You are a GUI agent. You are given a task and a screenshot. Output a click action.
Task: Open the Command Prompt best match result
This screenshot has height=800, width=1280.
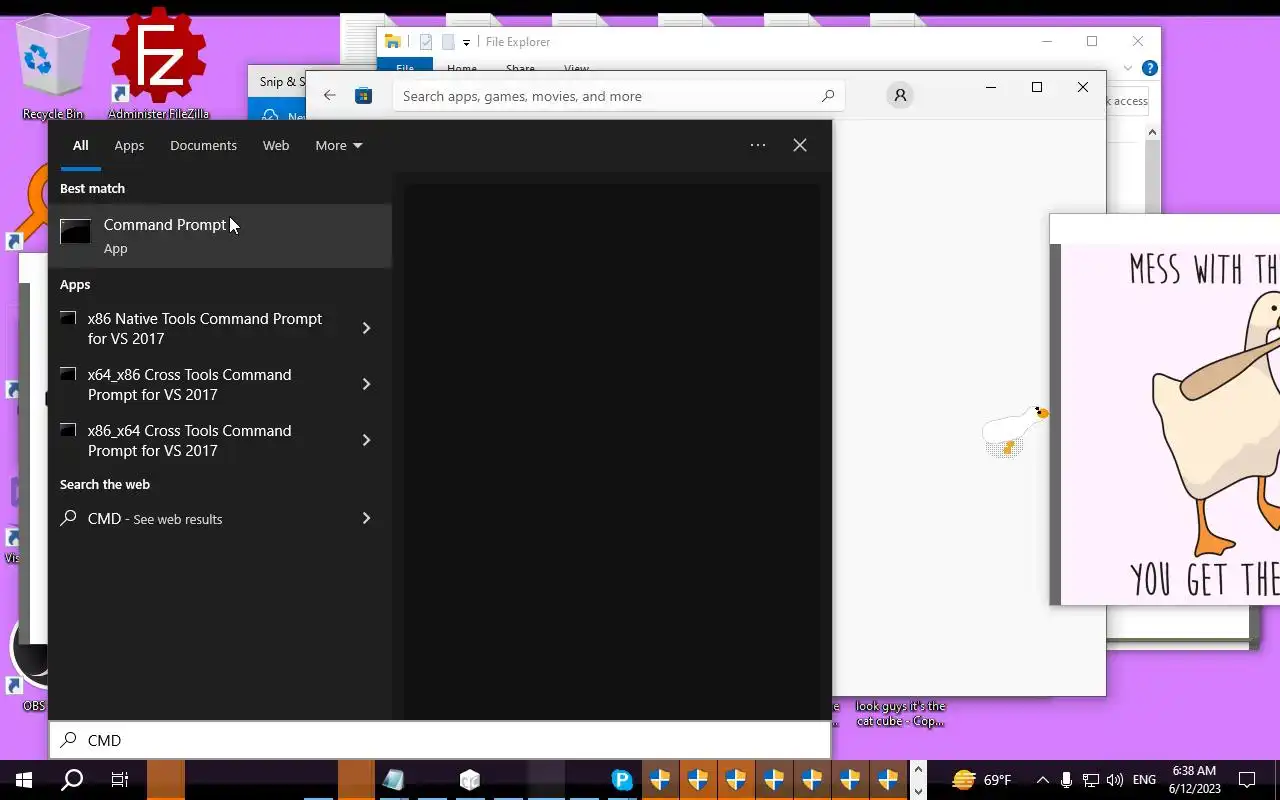point(220,236)
